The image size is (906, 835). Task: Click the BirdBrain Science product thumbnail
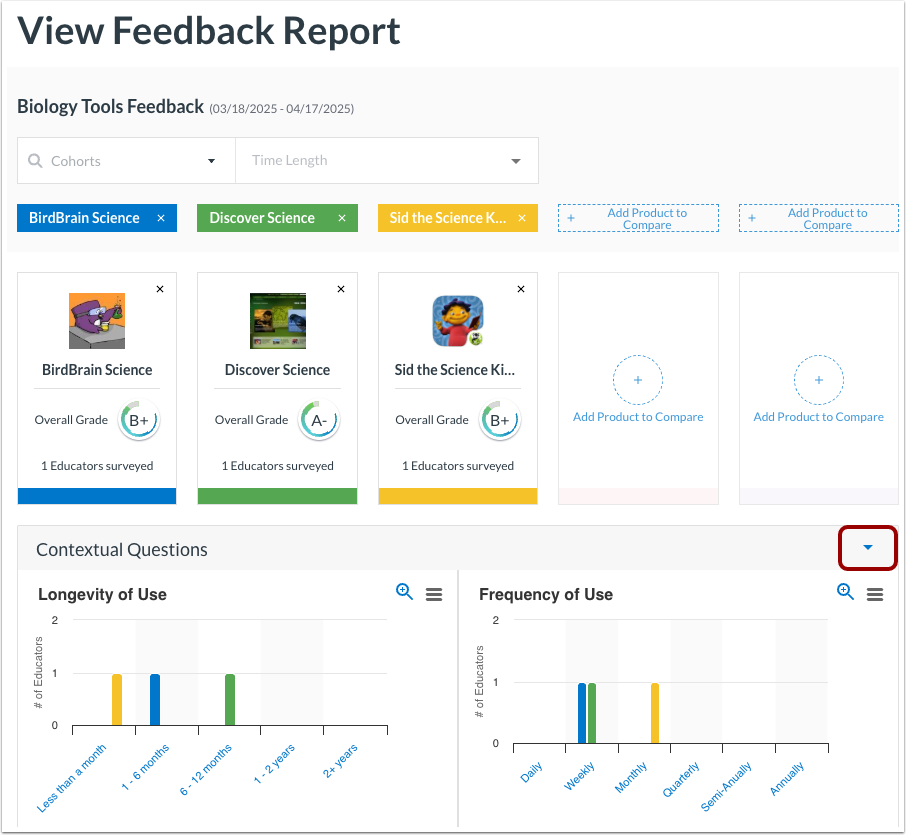click(x=96, y=320)
